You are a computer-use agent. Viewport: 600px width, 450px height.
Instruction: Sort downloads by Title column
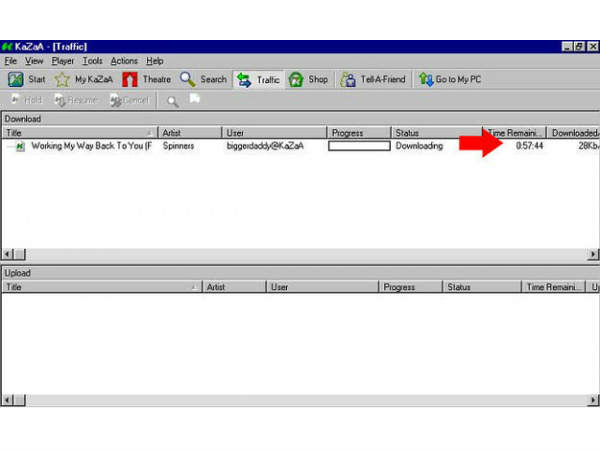[x=80, y=133]
